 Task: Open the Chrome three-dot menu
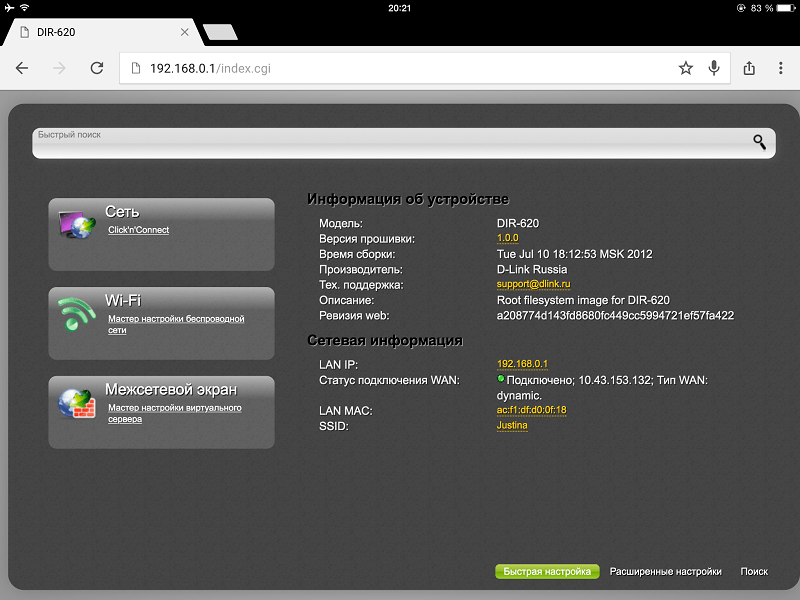click(781, 68)
